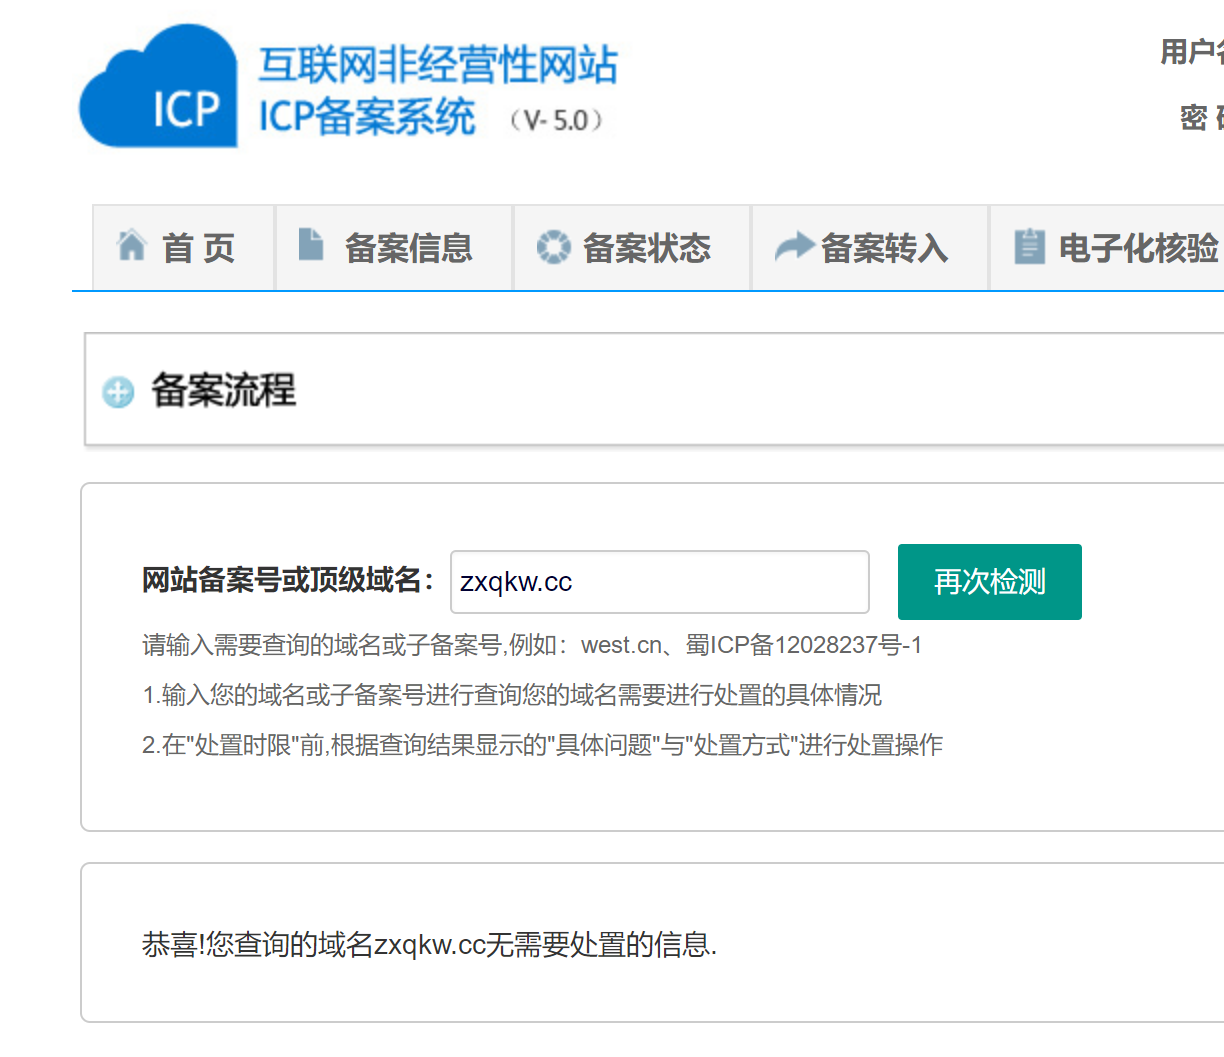This screenshot has width=1224, height=1057.
Task: Click the clipboard icon beside 电子化核验
Action: (x=1029, y=246)
